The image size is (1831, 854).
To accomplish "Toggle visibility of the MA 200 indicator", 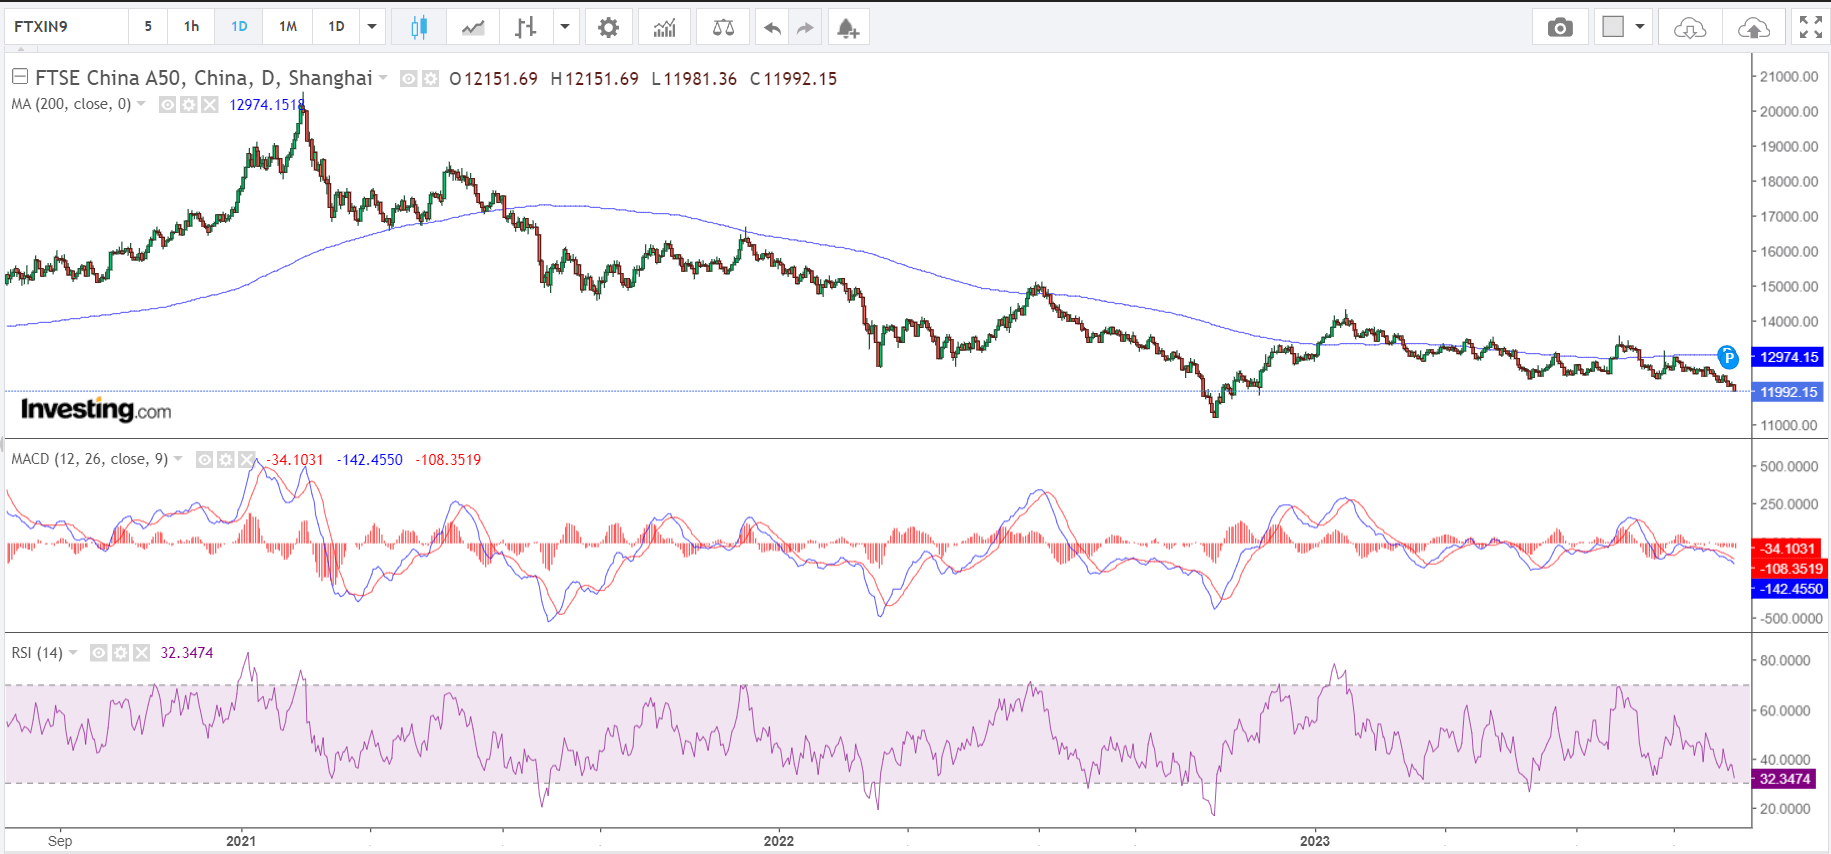I will pos(168,104).
